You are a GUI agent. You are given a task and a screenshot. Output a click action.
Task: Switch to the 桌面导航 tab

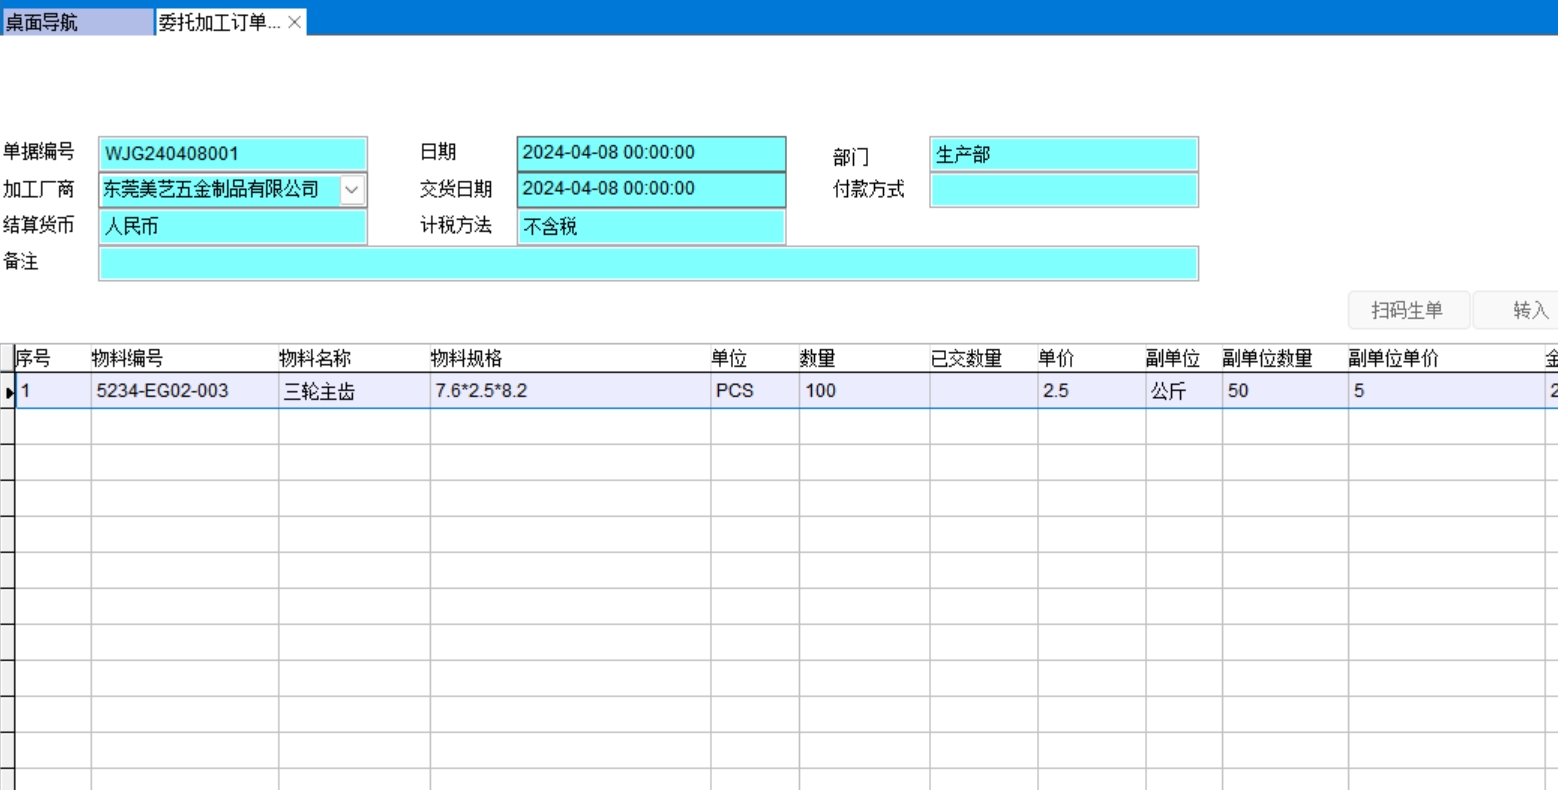[76, 22]
